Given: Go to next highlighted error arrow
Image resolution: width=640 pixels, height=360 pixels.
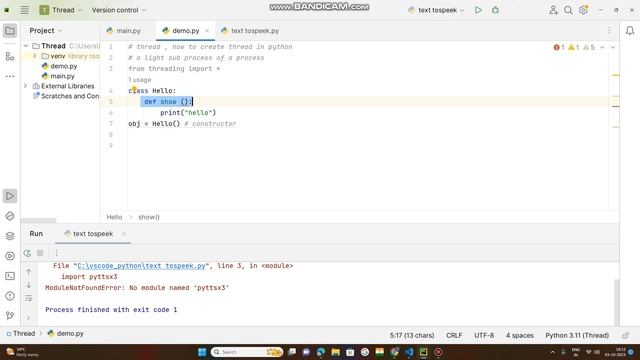Looking at the screenshot, I should (x=613, y=47).
